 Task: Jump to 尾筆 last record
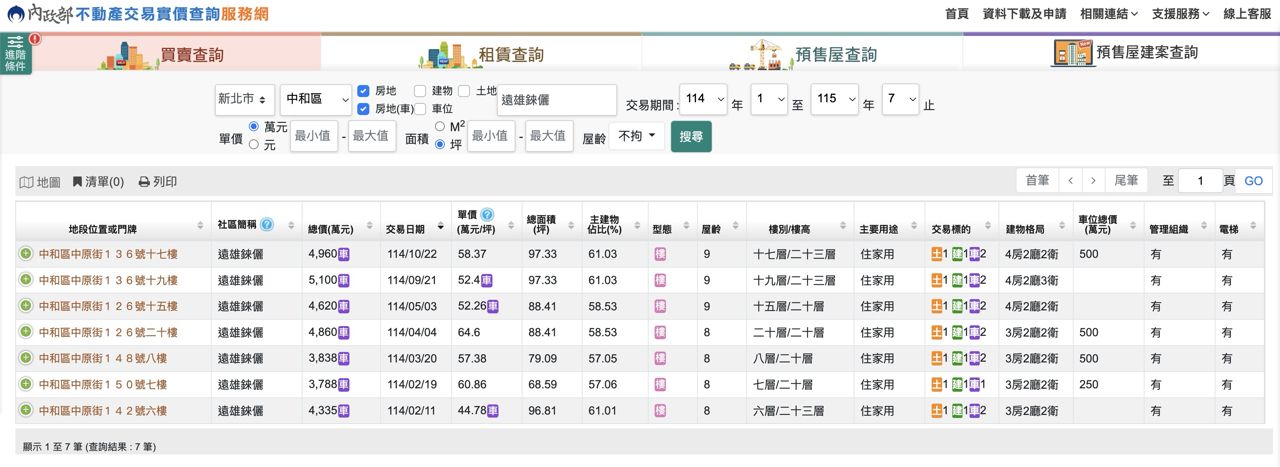[1126, 181]
